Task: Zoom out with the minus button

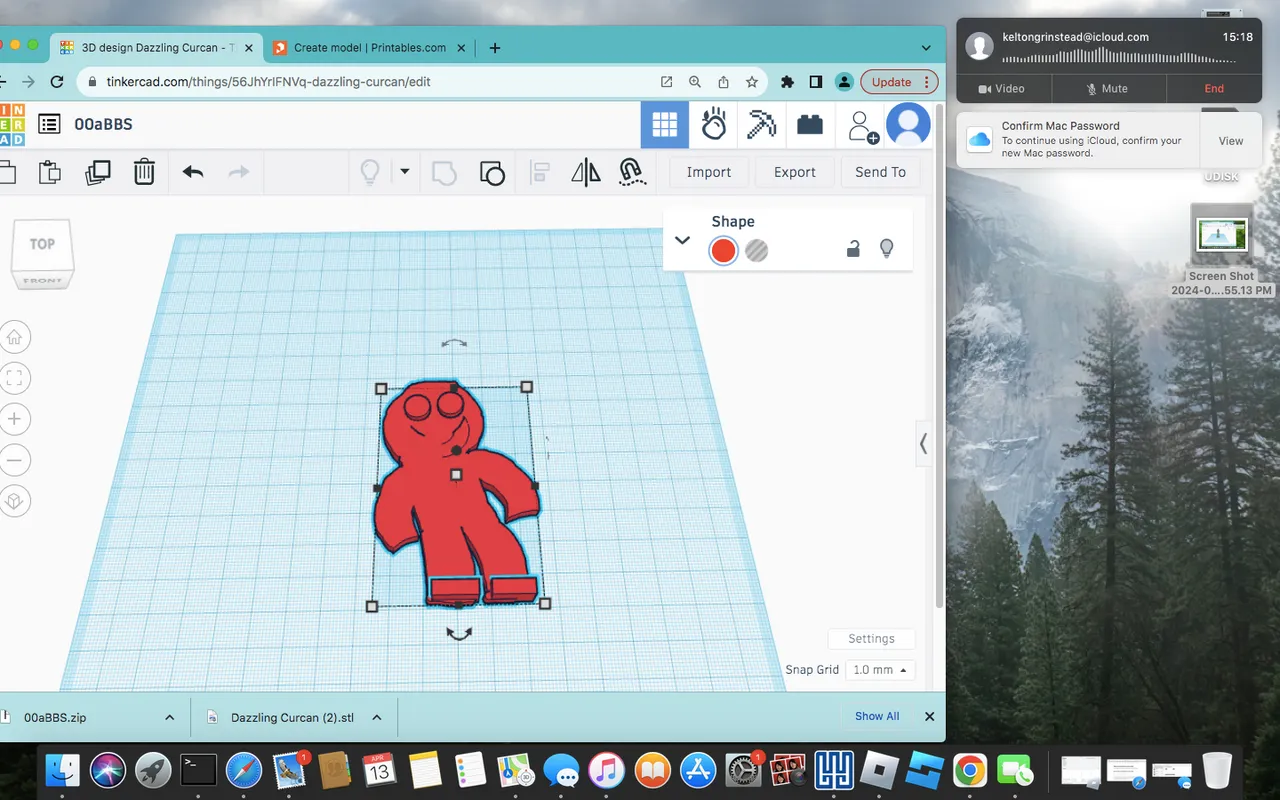Action: pyautogui.click(x=14, y=460)
